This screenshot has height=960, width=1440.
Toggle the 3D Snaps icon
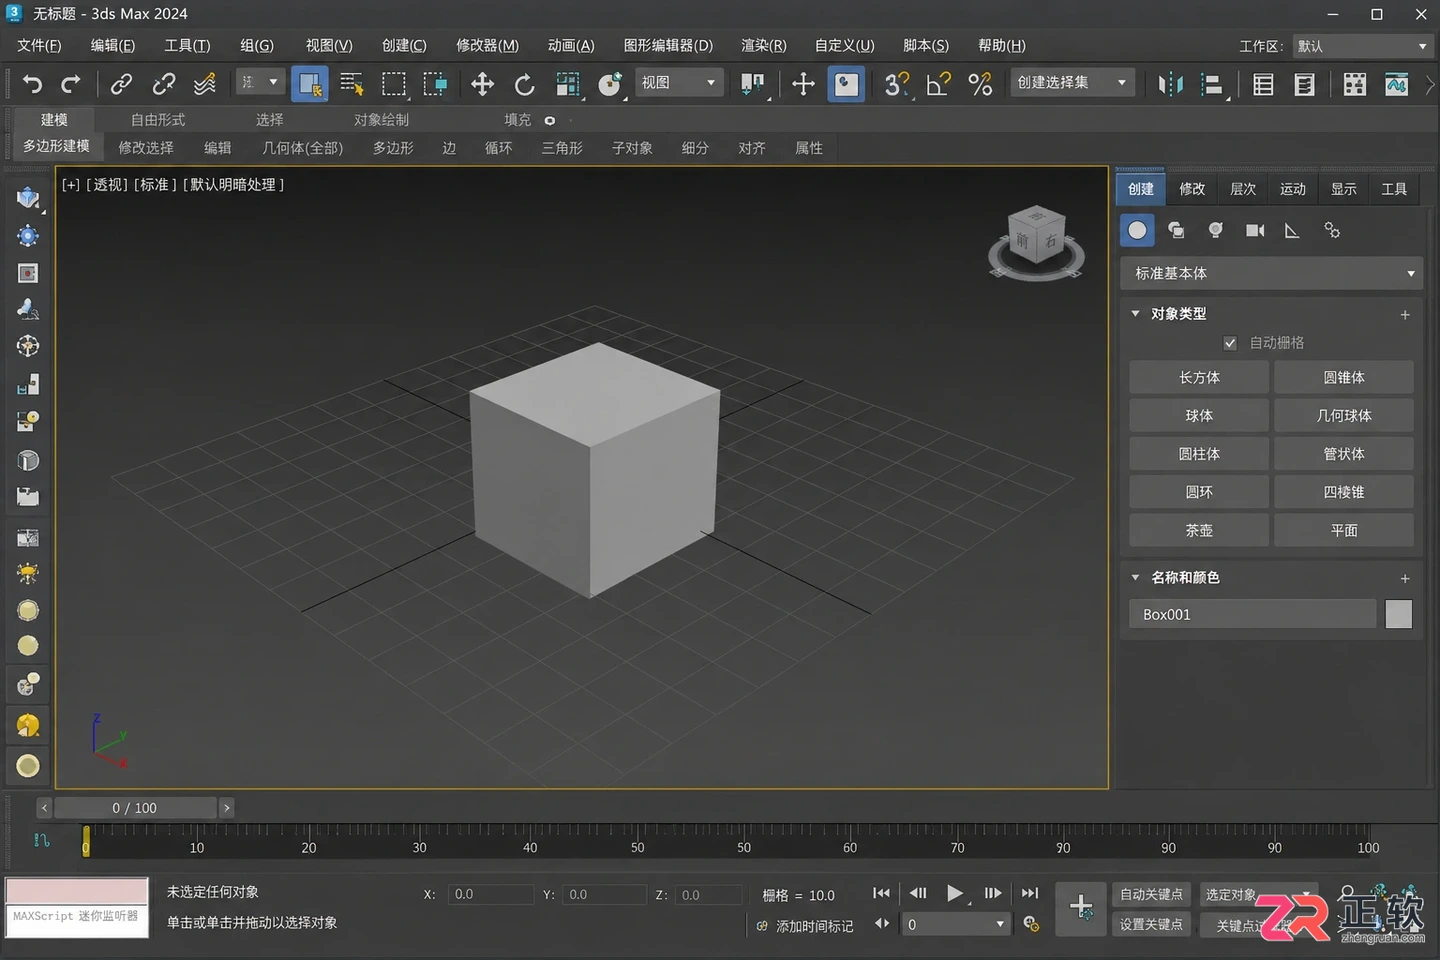897,84
